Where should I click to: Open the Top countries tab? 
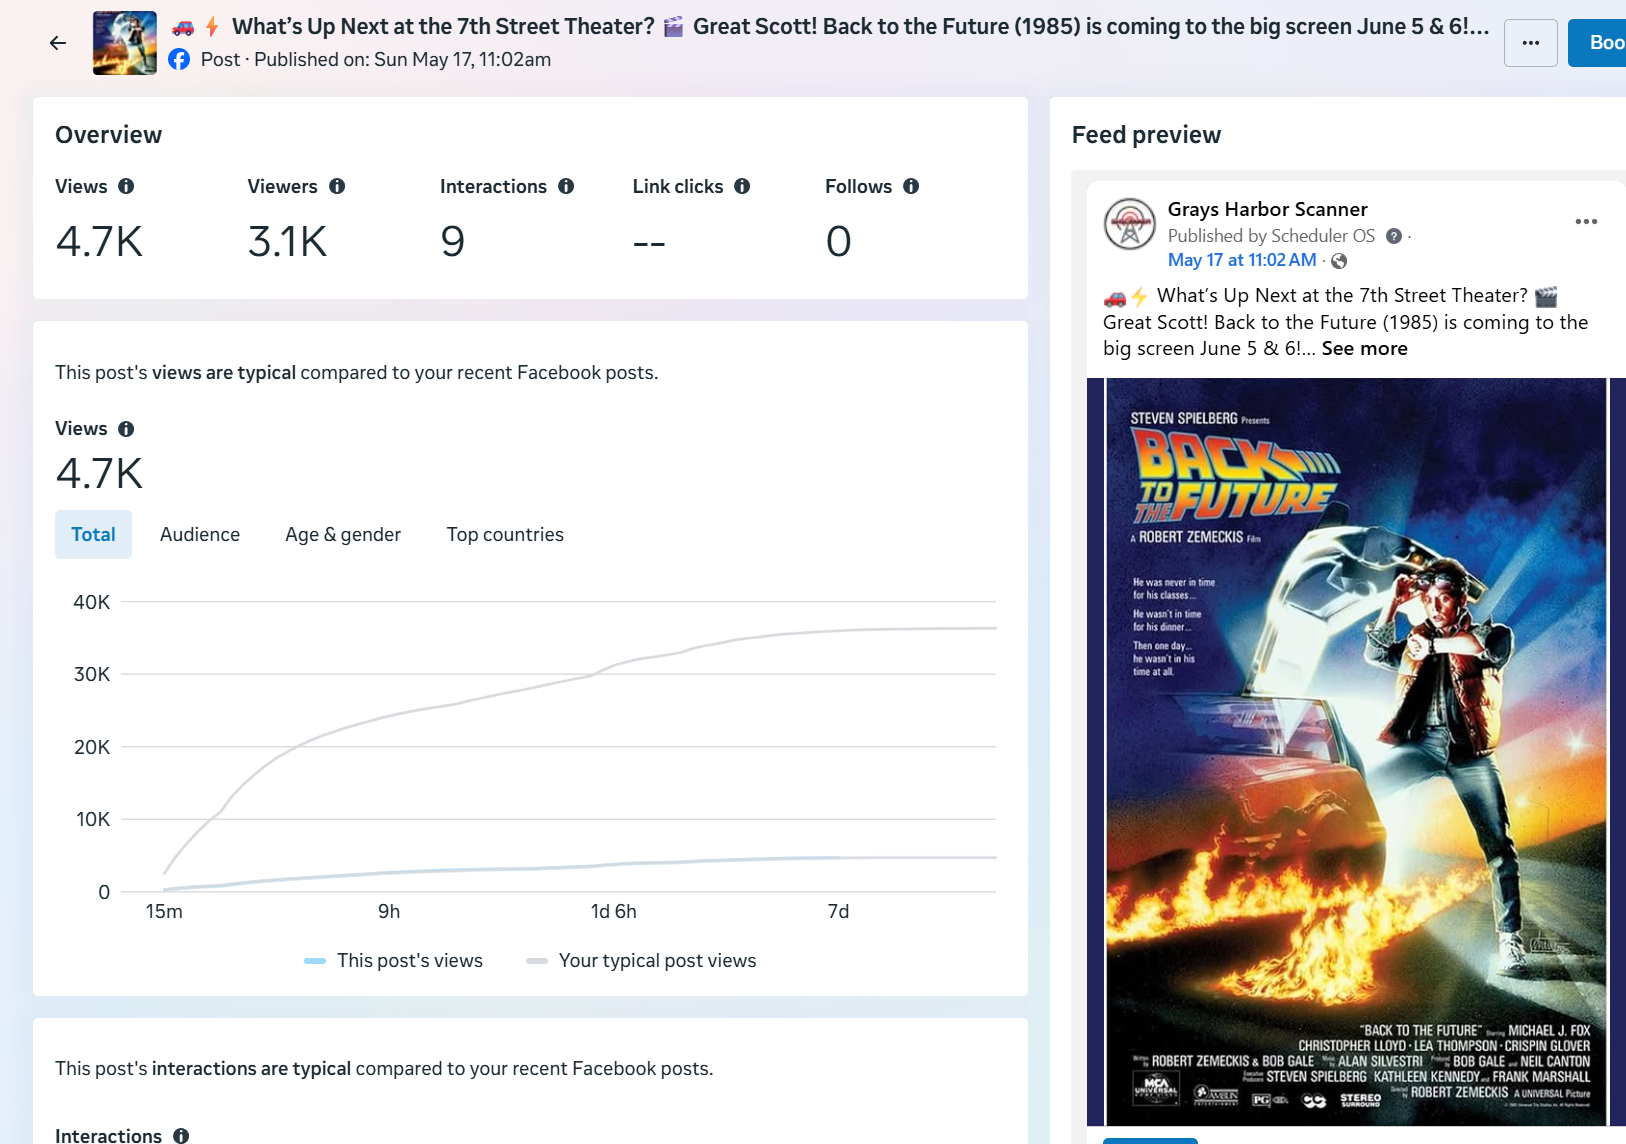(505, 535)
